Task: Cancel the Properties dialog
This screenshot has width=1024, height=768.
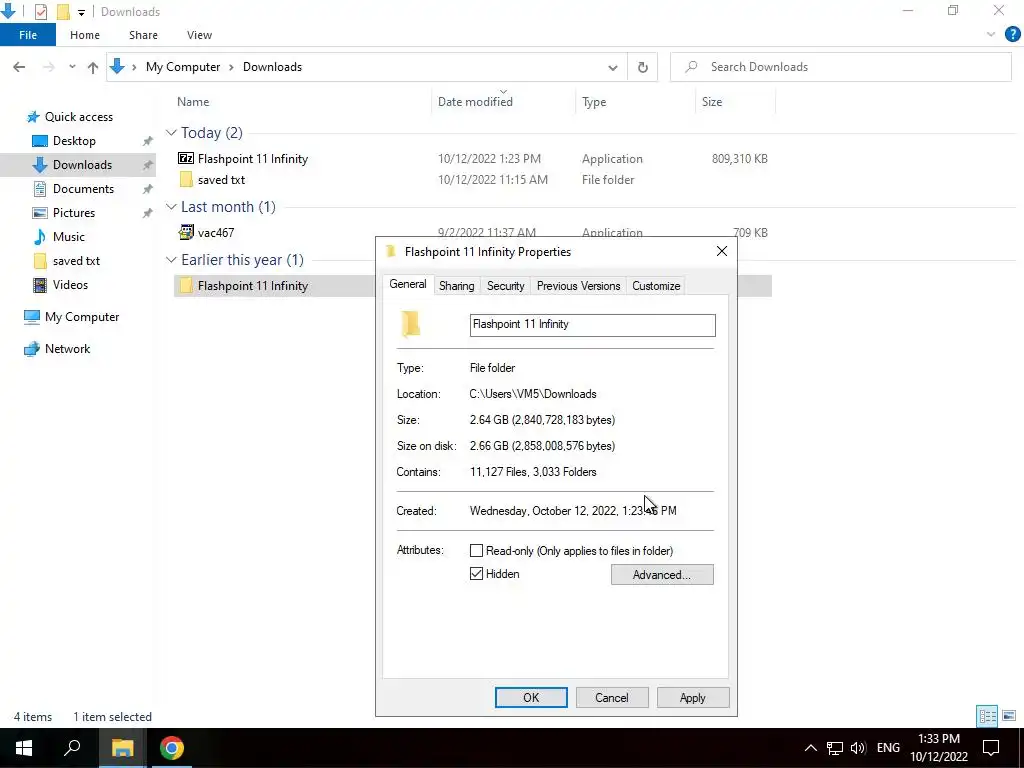Action: click(612, 697)
